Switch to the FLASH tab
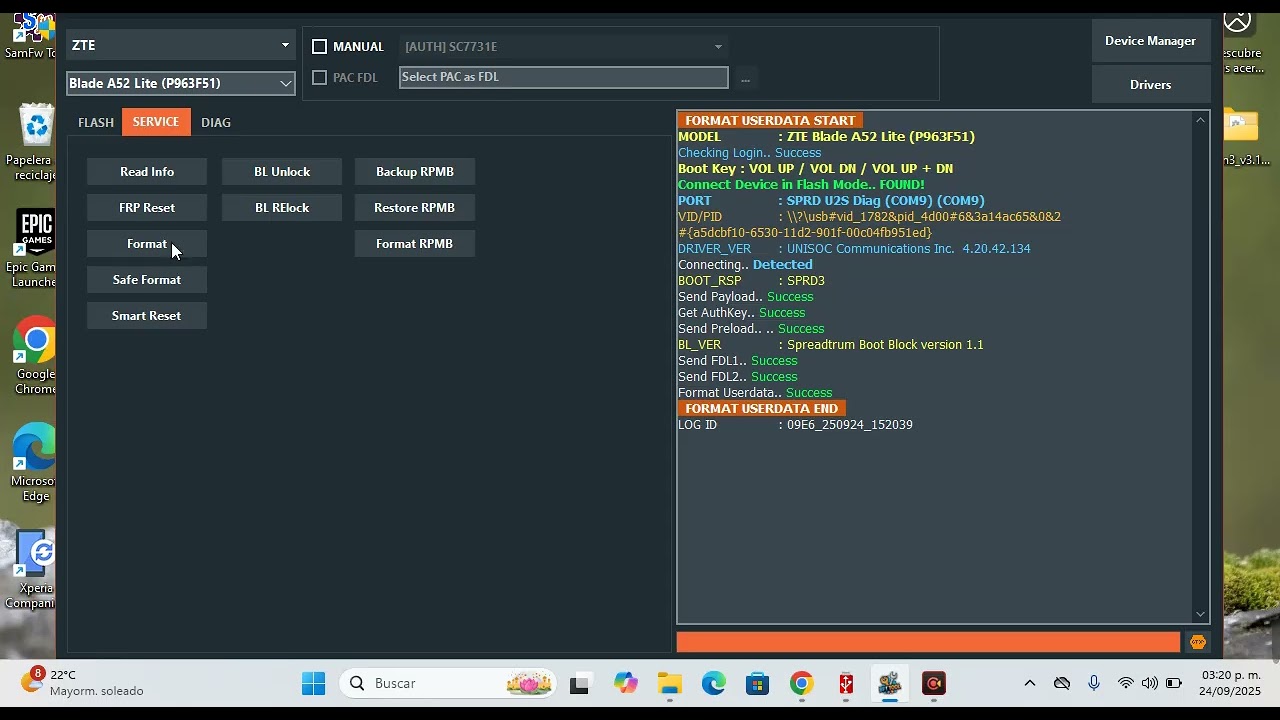Image resolution: width=1280 pixels, height=720 pixels. click(96, 122)
